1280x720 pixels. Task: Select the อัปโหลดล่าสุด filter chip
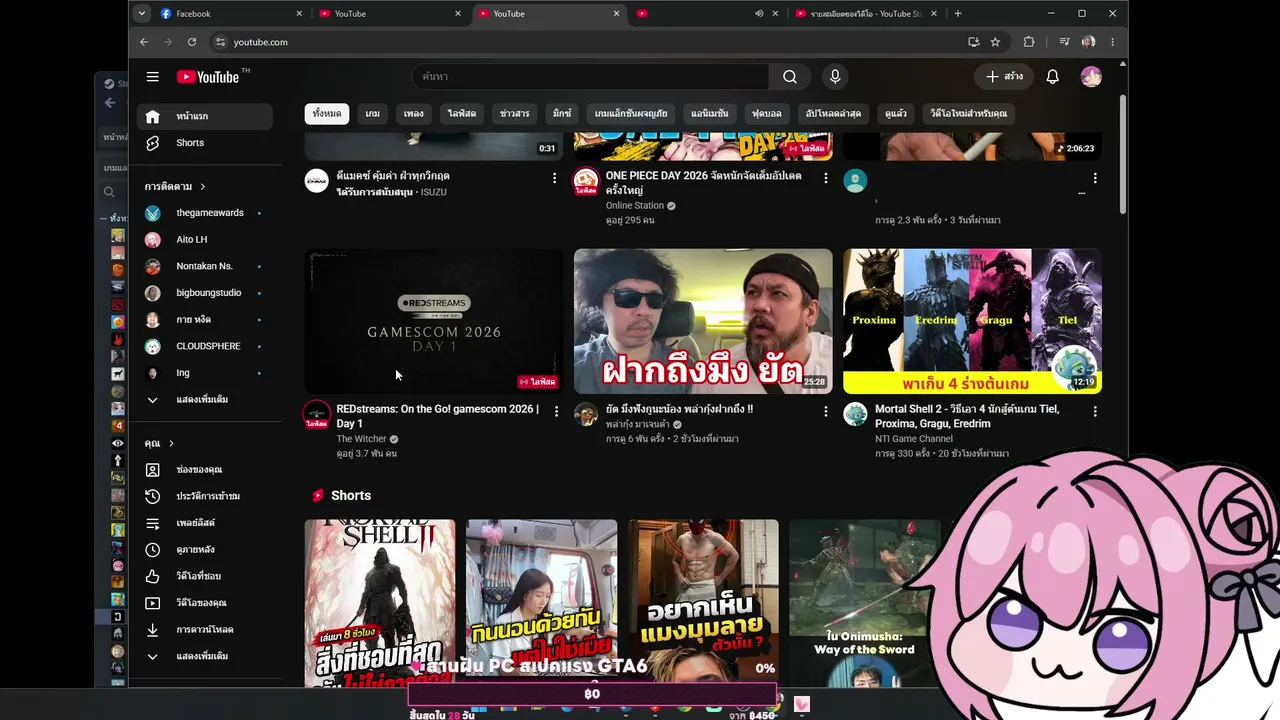(833, 114)
